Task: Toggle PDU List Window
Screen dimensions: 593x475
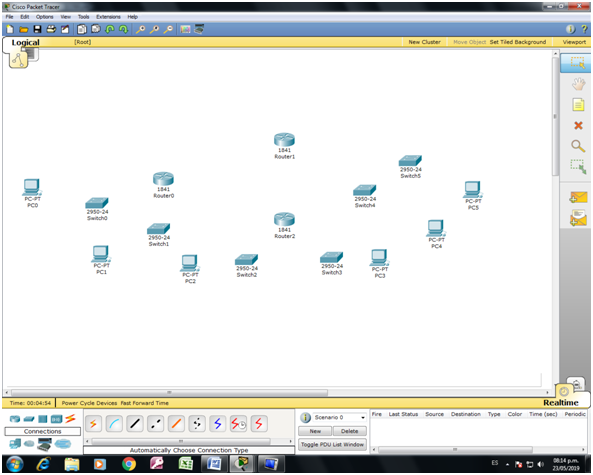Action: pos(332,444)
